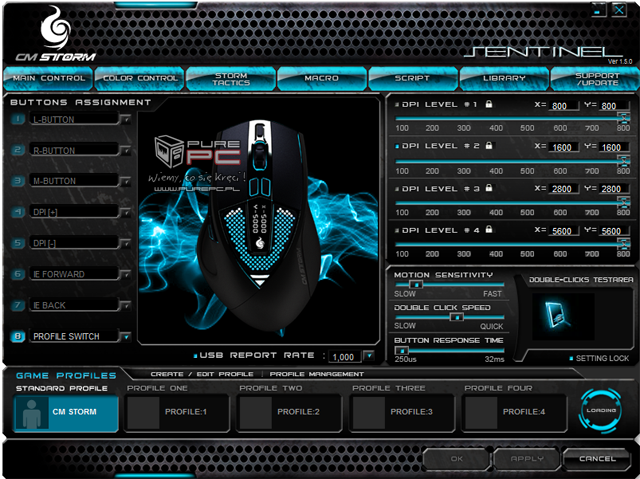640x479 pixels.
Task: Click the CM Storm avatar in Standard Profile
Action: click(32, 414)
